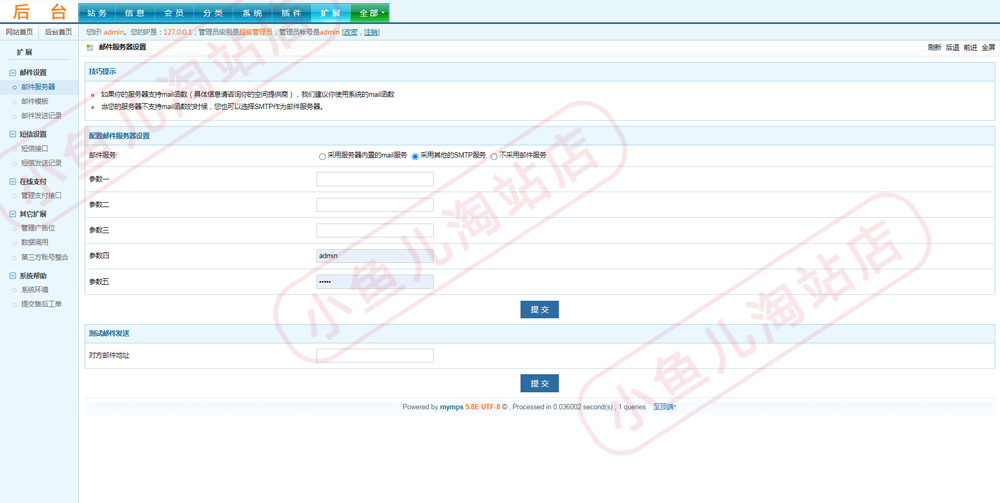This screenshot has width=1000, height=503.
Task: Focus the 参数四 field containing admin
Action: [375, 256]
